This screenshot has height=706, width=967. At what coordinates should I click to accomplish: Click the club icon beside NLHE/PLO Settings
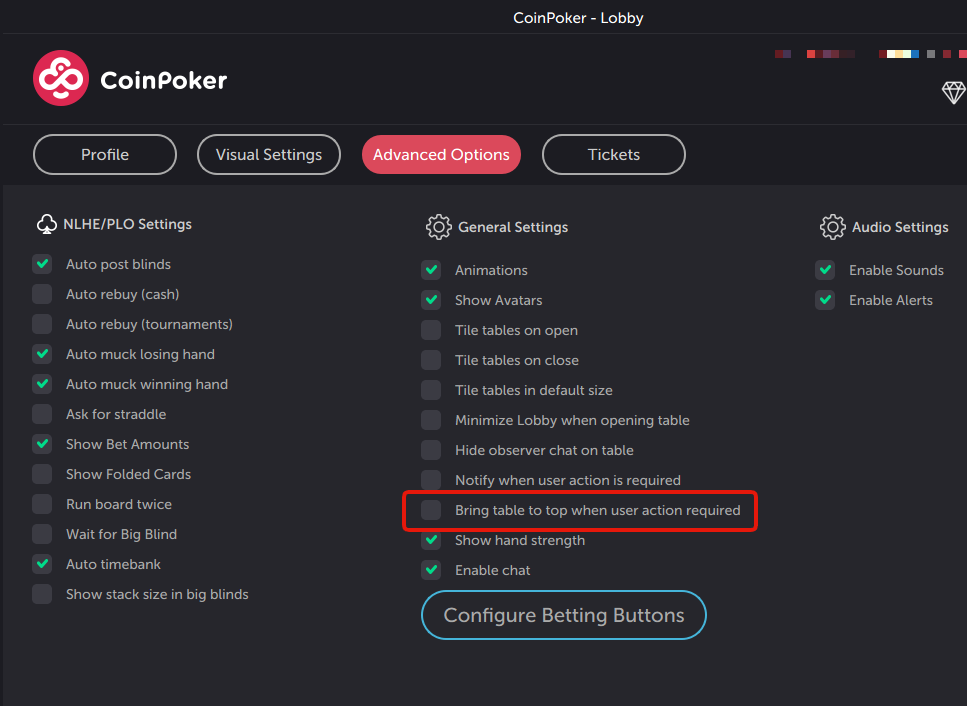click(46, 224)
